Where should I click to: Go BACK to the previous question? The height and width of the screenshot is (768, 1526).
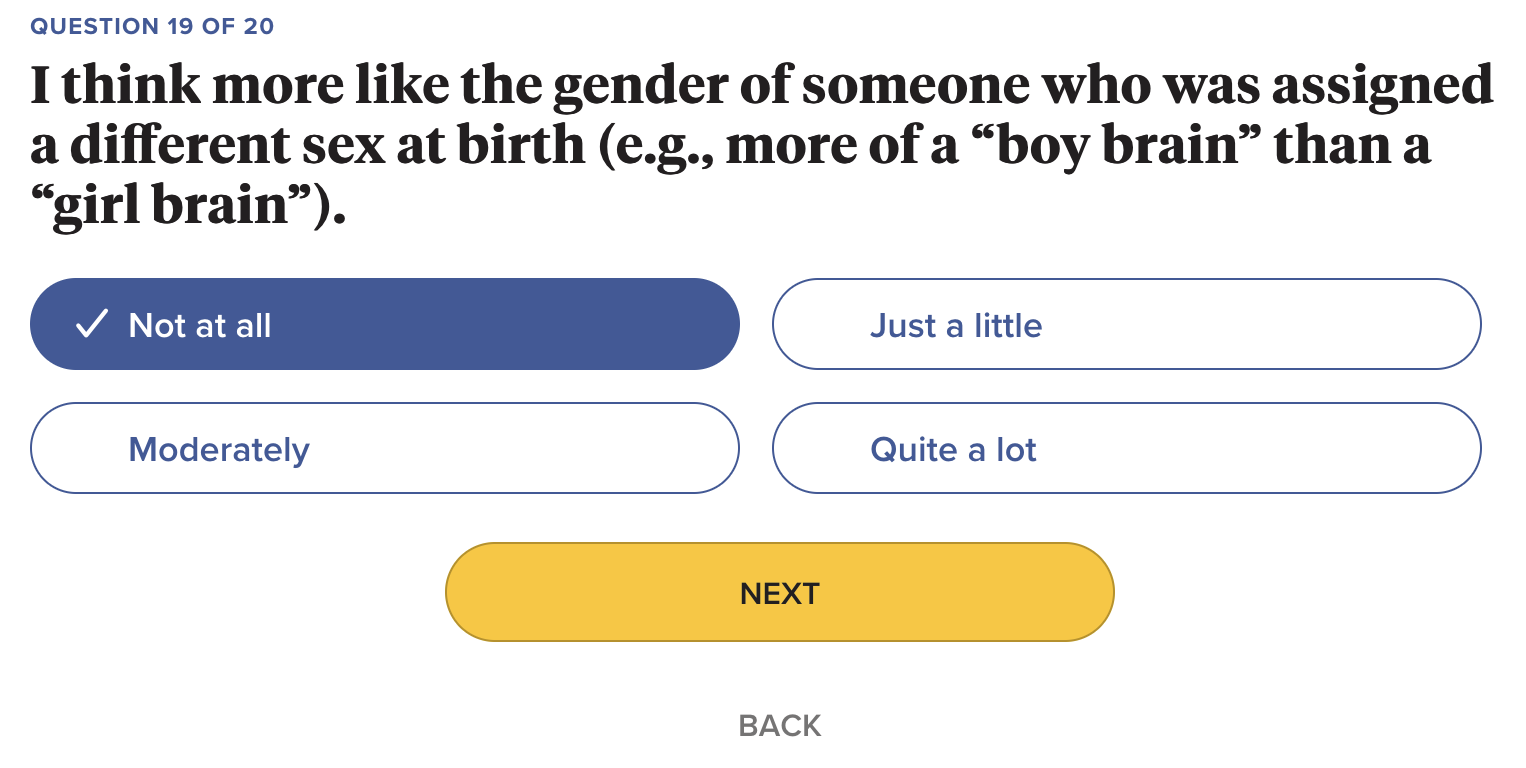[x=780, y=725]
